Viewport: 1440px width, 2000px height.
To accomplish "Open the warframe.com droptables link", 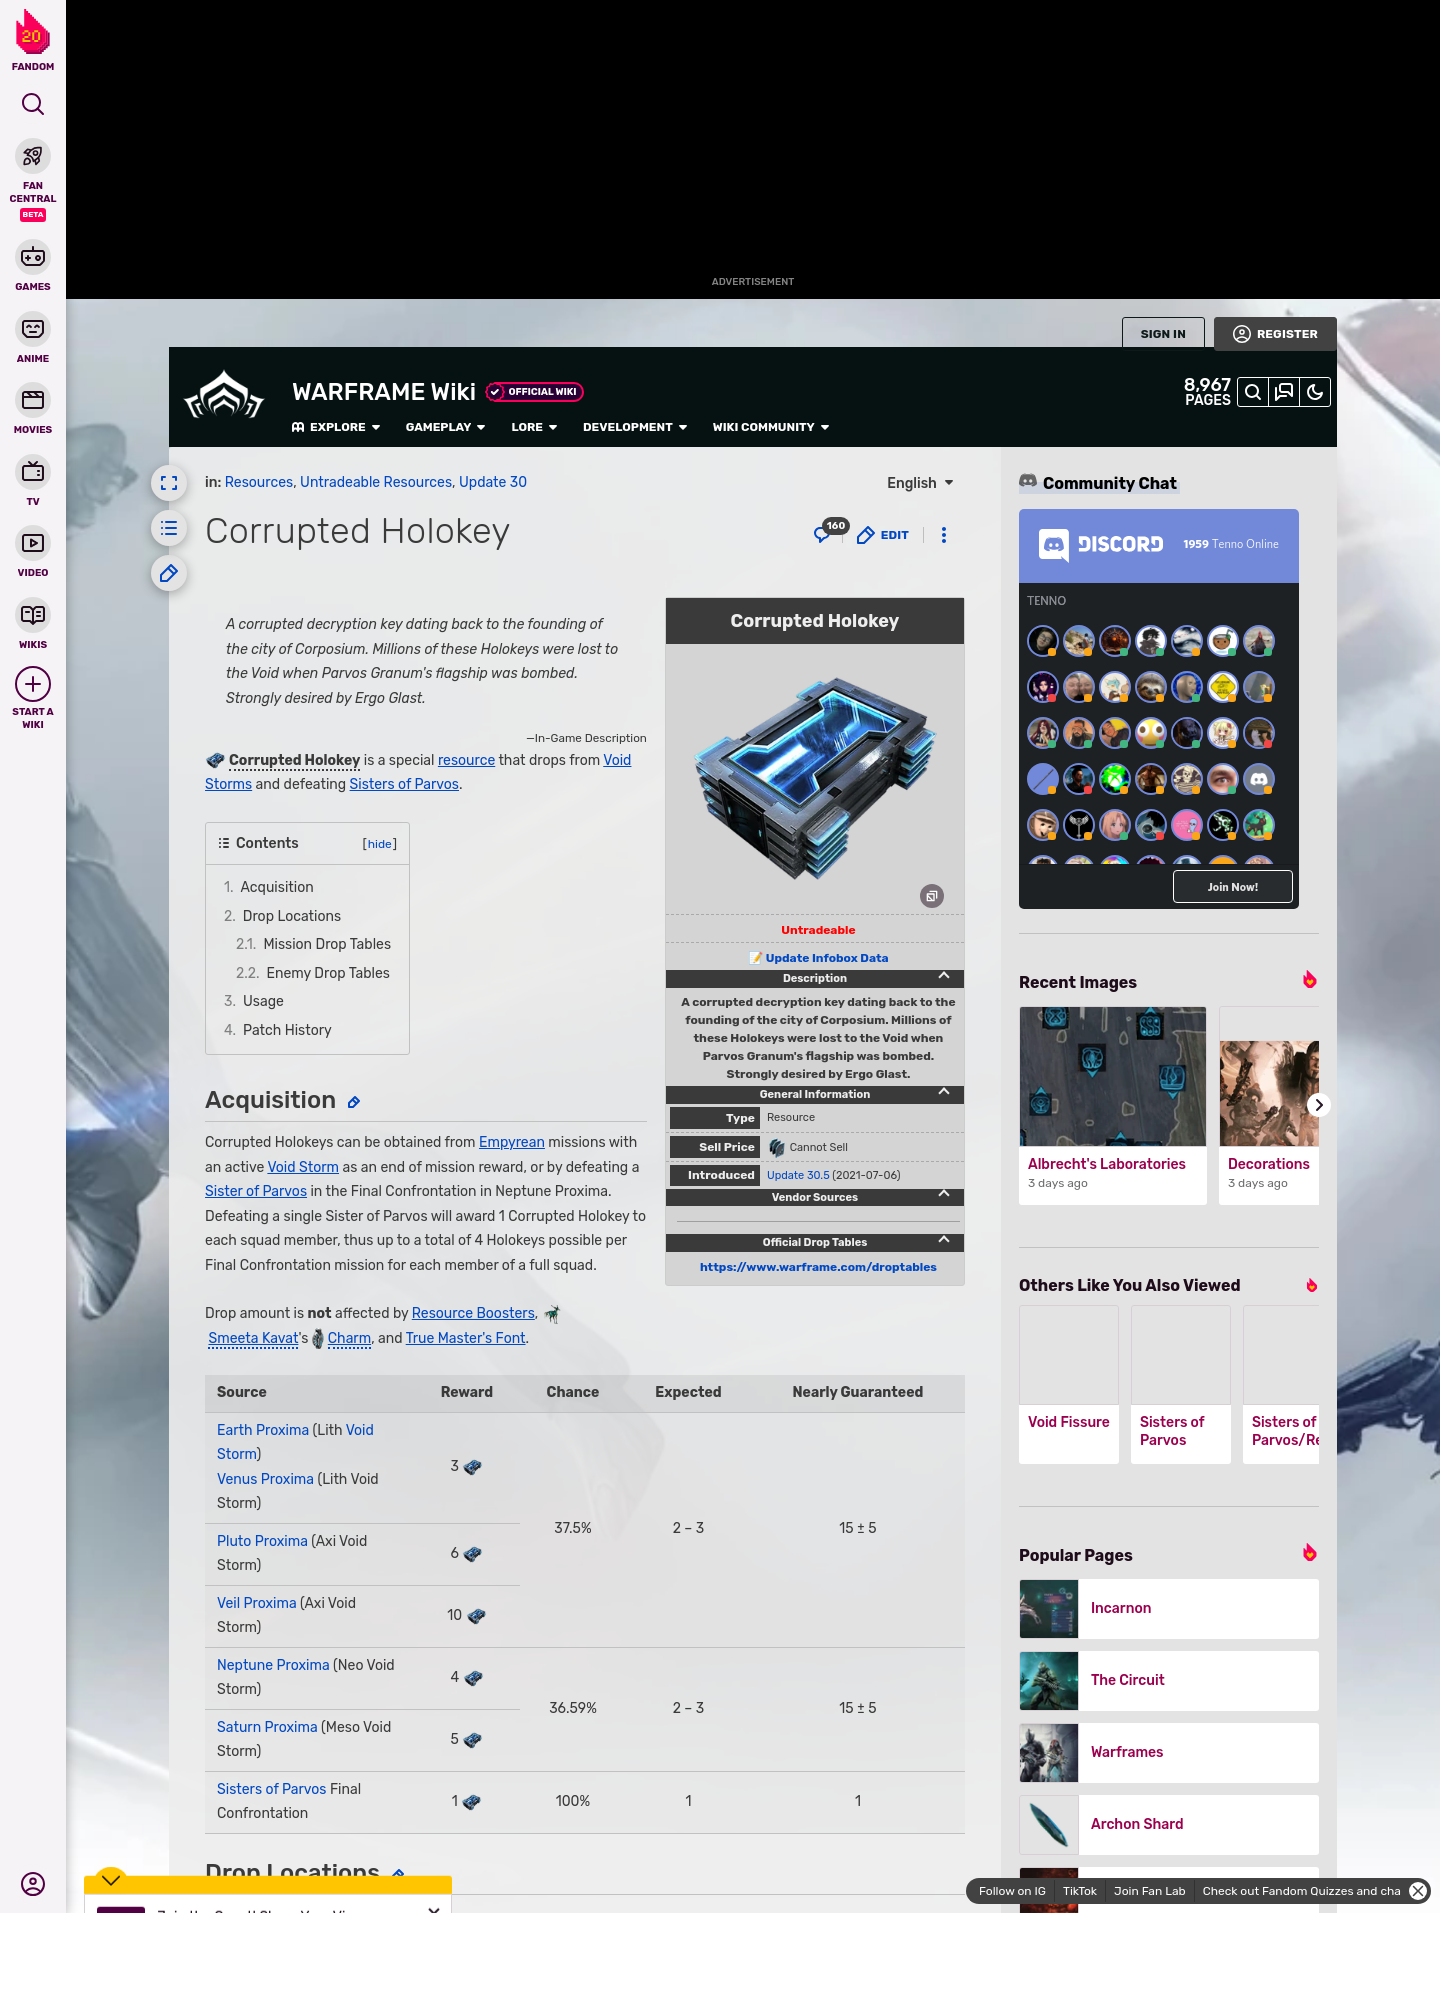I will pos(818,1267).
